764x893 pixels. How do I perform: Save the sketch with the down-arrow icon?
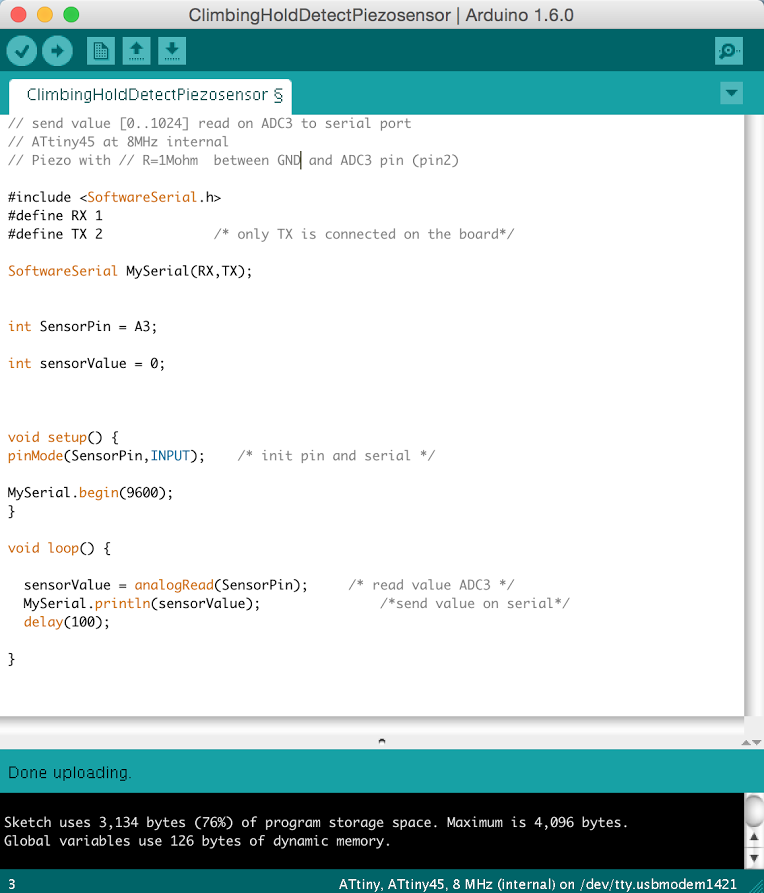172,51
